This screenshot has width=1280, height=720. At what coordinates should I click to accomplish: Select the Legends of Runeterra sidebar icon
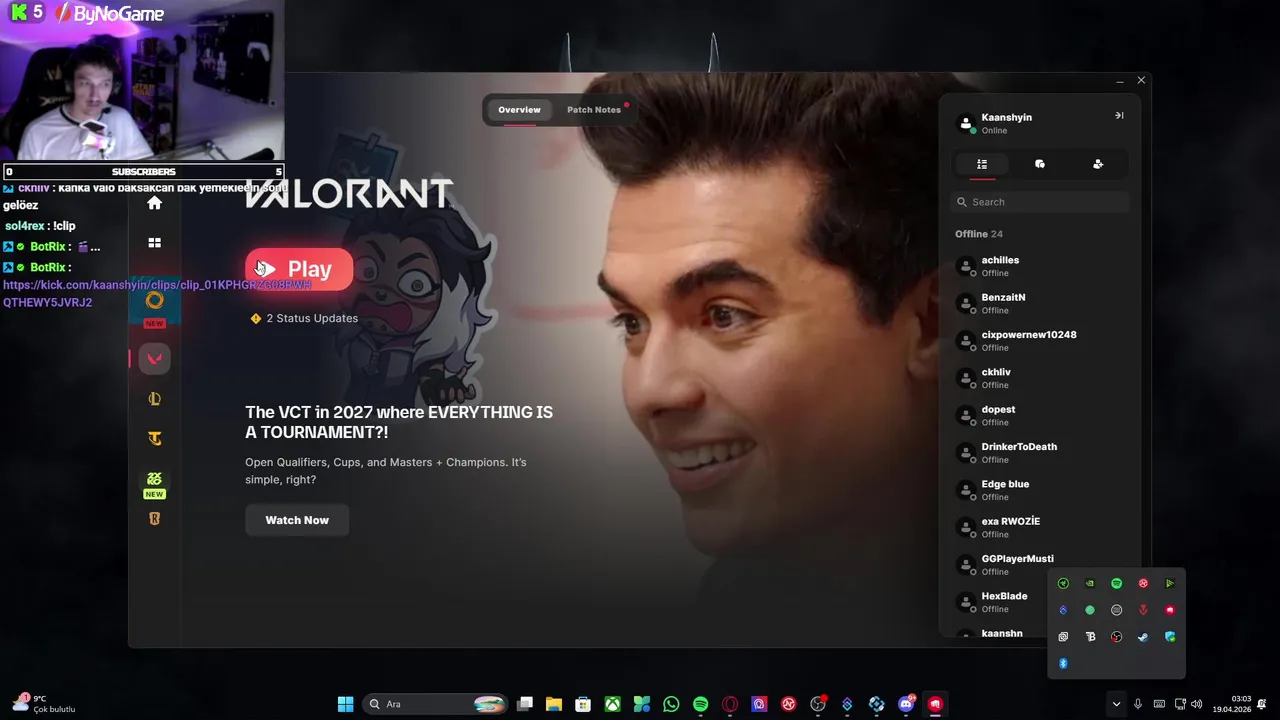tap(154, 518)
